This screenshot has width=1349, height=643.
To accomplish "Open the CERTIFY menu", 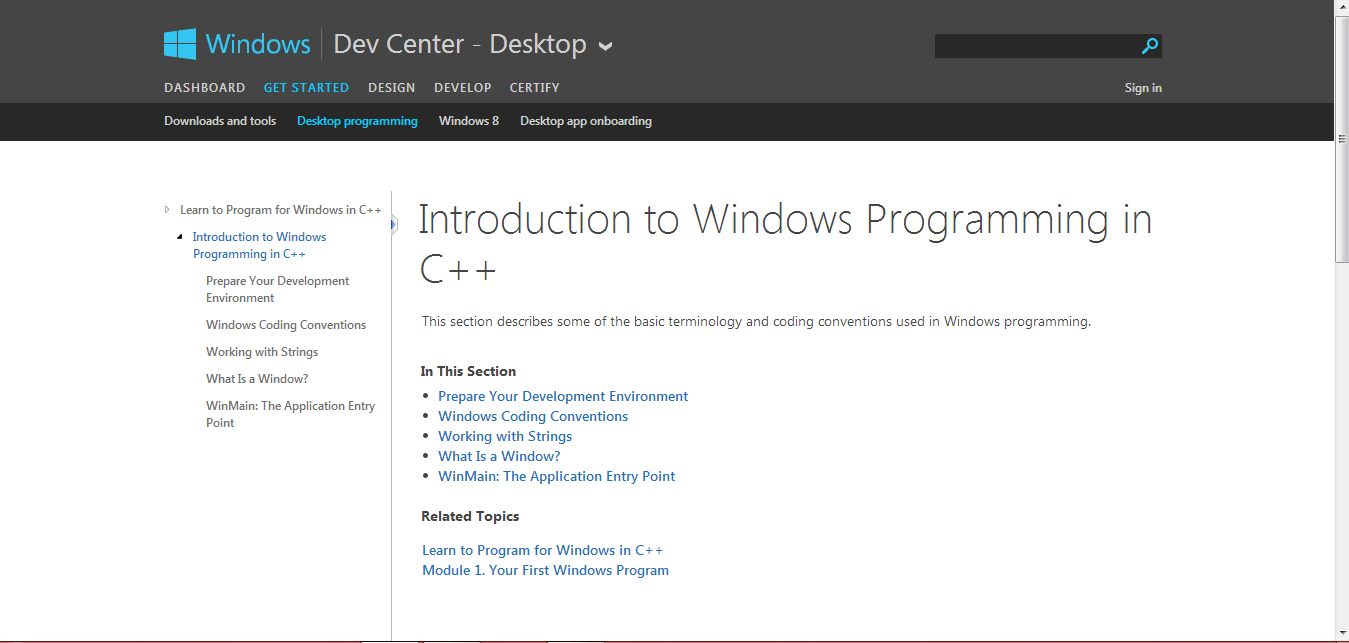I will 534,88.
